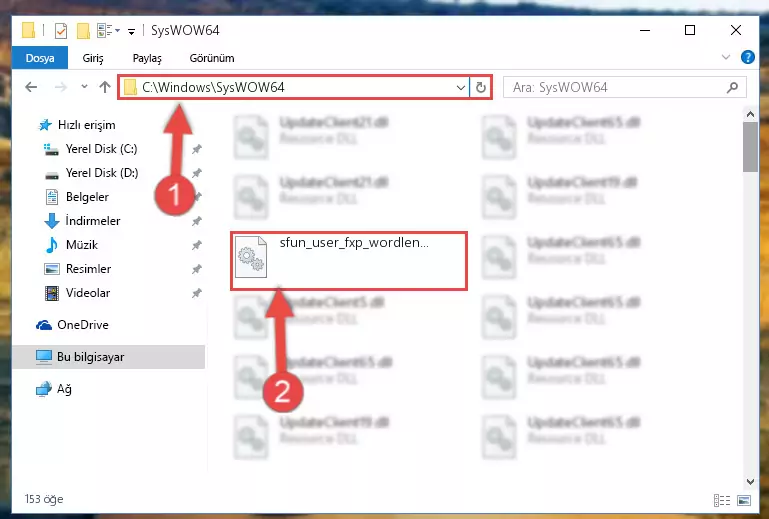Click the address bar path C:\Windows\SysWOW64
This screenshot has width=769, height=519.
pos(213,87)
